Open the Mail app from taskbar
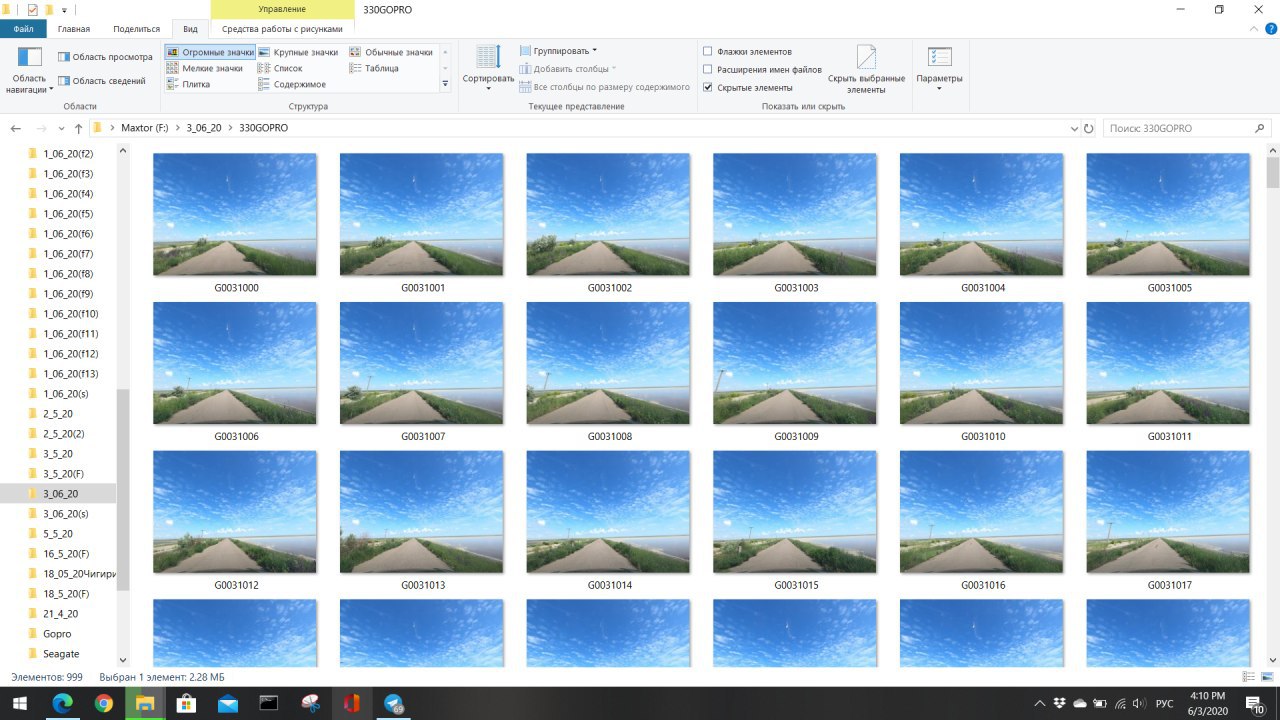 point(227,703)
